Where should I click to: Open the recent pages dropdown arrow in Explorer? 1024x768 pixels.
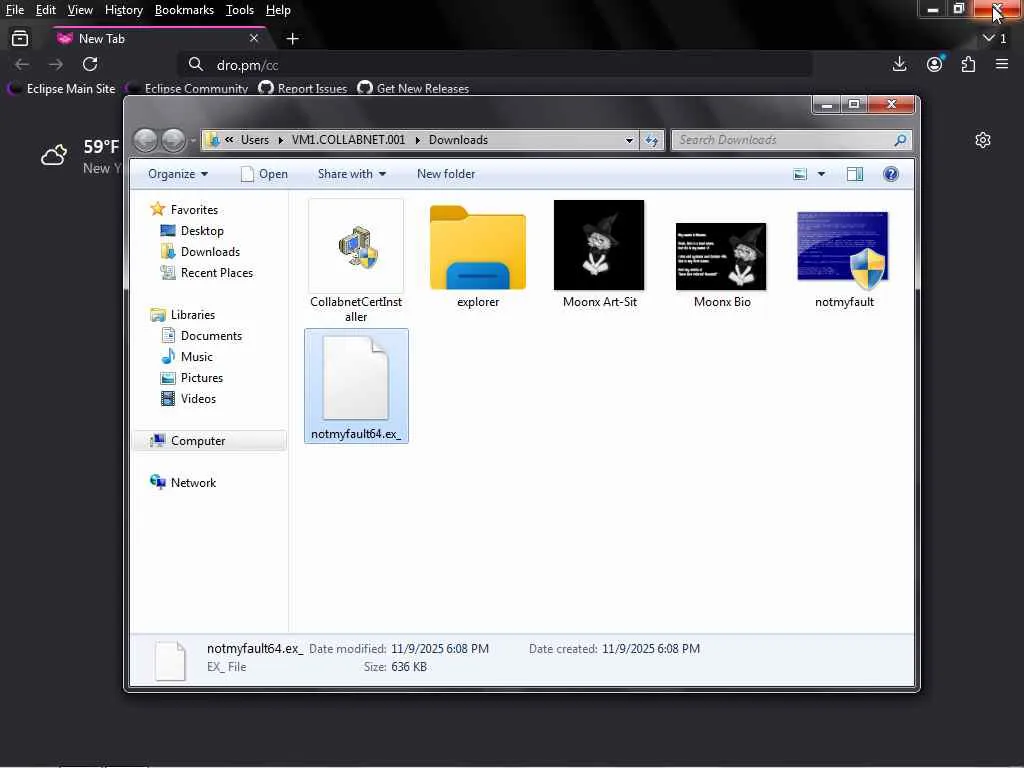pyautogui.click(x=193, y=140)
